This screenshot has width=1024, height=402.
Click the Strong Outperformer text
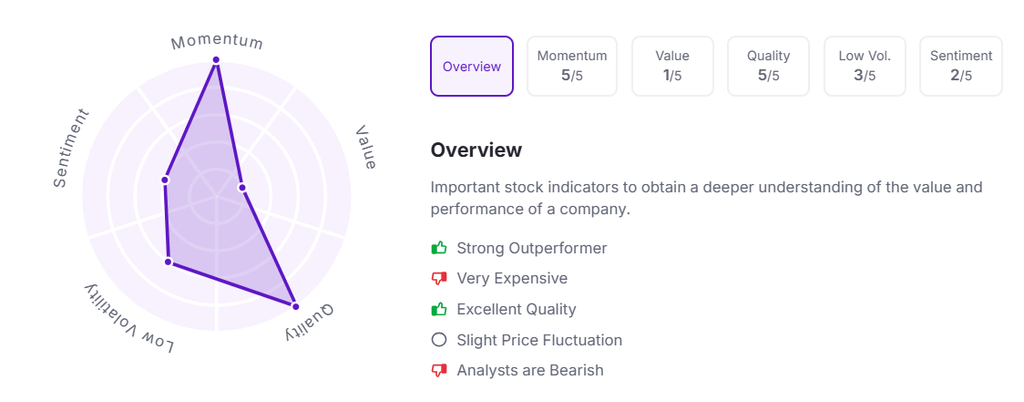point(531,248)
